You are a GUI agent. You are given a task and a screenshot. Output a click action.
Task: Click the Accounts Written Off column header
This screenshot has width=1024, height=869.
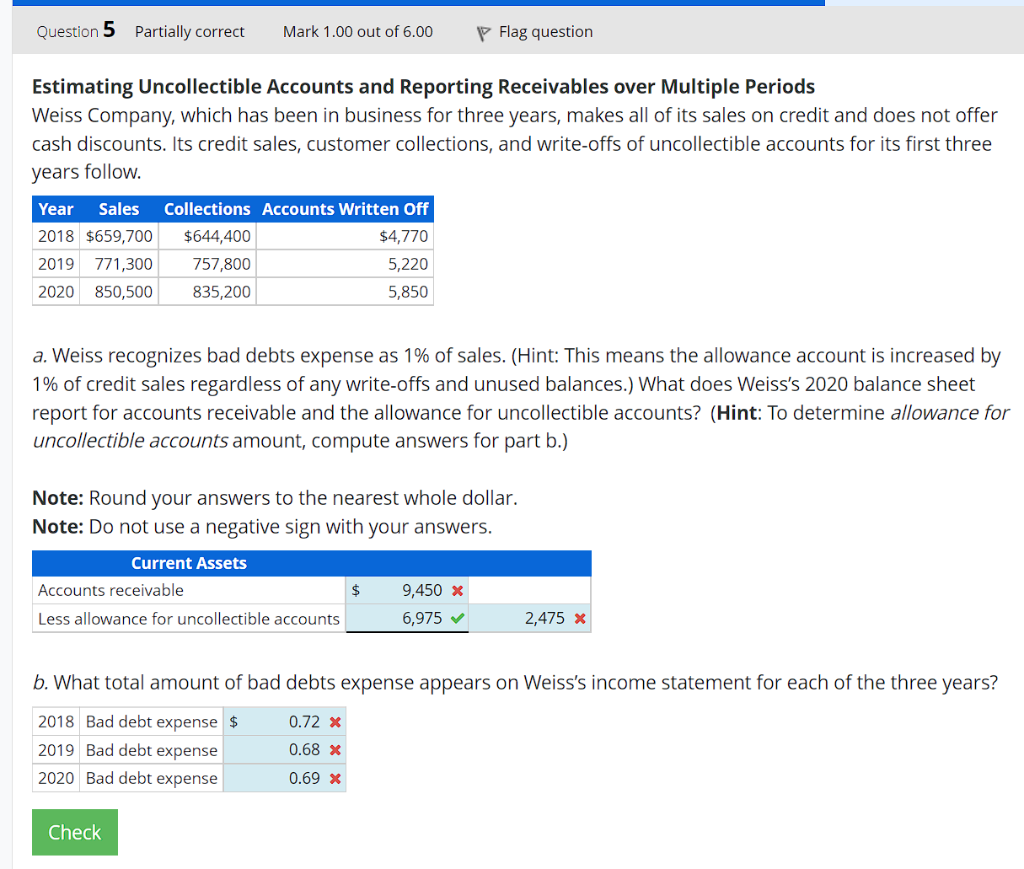345,209
